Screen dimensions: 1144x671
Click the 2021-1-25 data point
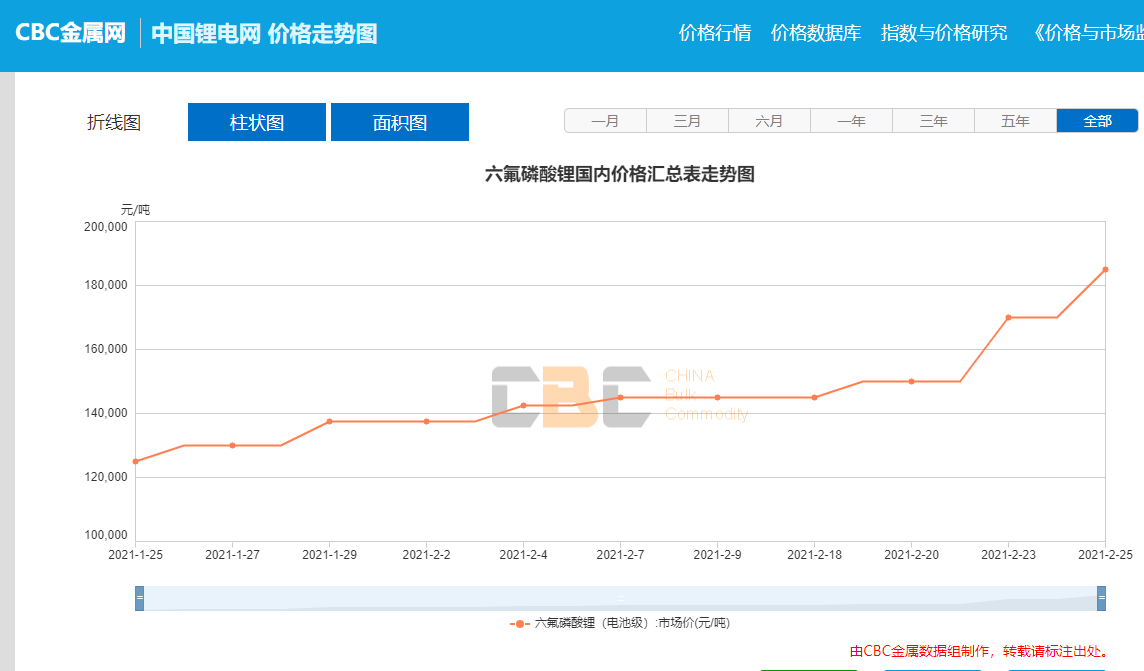pyautogui.click(x=136, y=462)
